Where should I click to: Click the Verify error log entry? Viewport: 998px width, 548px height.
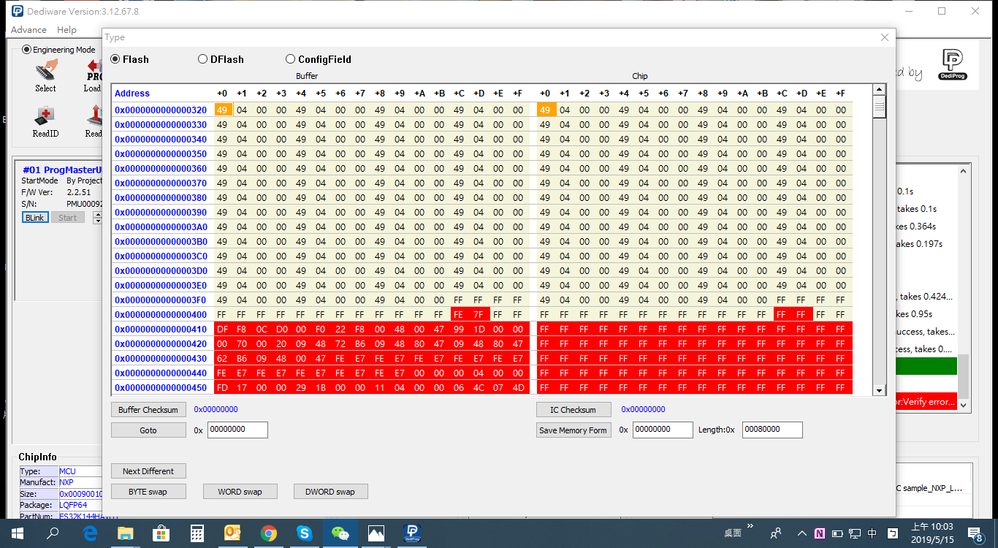point(926,402)
